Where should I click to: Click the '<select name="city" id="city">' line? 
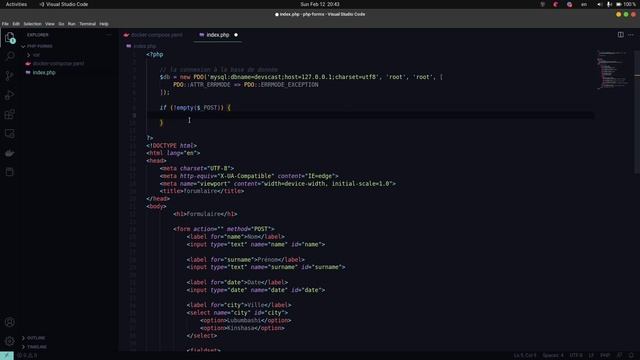[x=238, y=313]
